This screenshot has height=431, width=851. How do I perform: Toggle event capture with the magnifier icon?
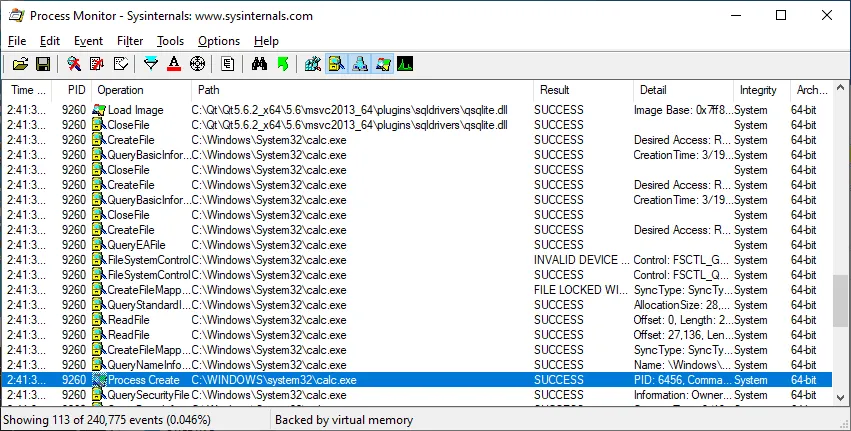pos(74,64)
